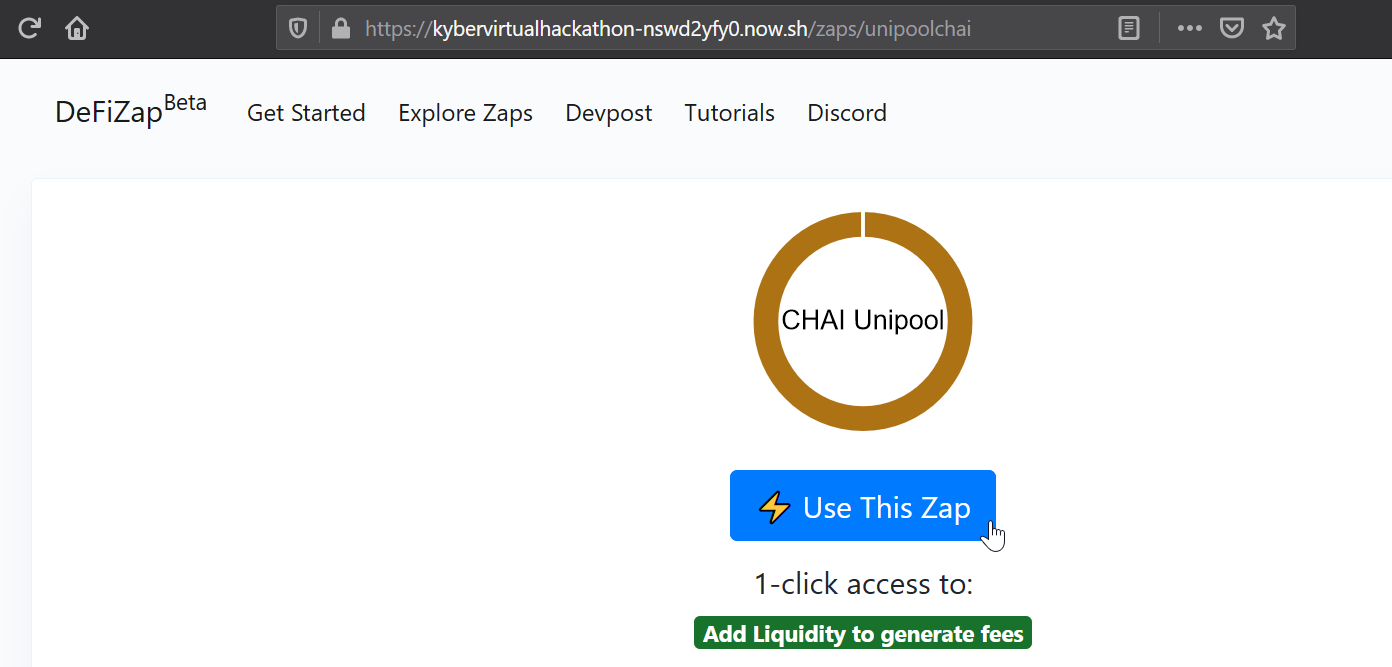Image resolution: width=1392 pixels, height=667 pixels.
Task: Open the Discord nav link
Action: click(x=847, y=113)
